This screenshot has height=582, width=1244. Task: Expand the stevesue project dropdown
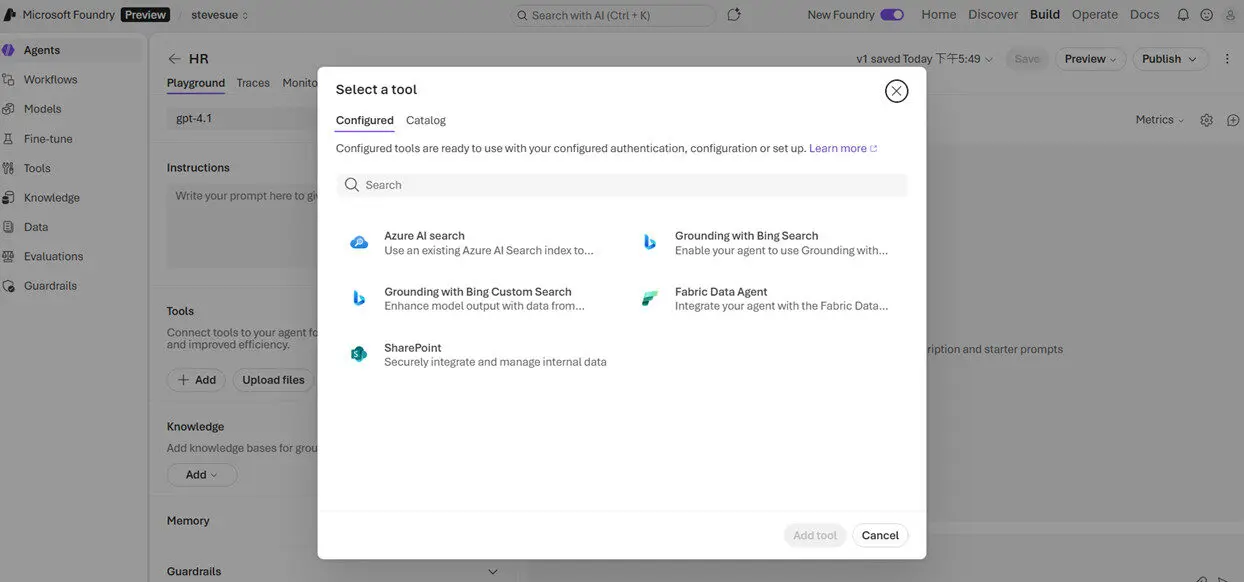pyautogui.click(x=220, y=15)
